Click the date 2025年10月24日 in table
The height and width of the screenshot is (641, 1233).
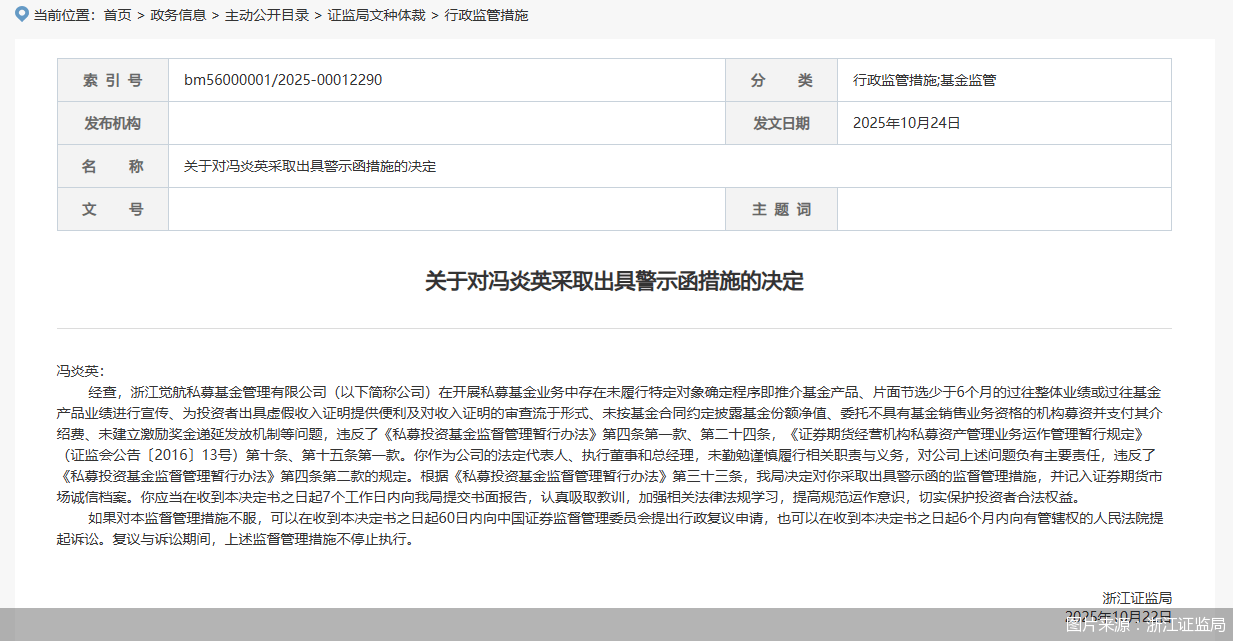click(906, 124)
